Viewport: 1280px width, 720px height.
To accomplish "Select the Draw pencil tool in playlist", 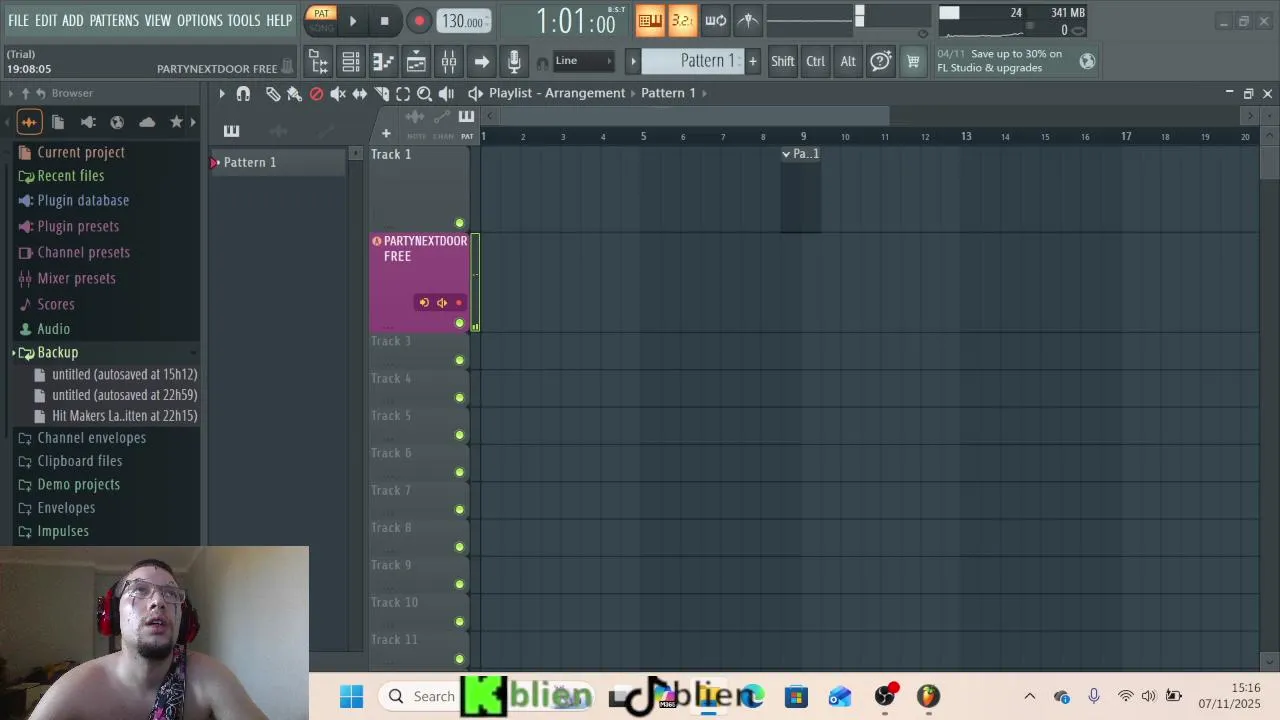I will (x=273, y=93).
